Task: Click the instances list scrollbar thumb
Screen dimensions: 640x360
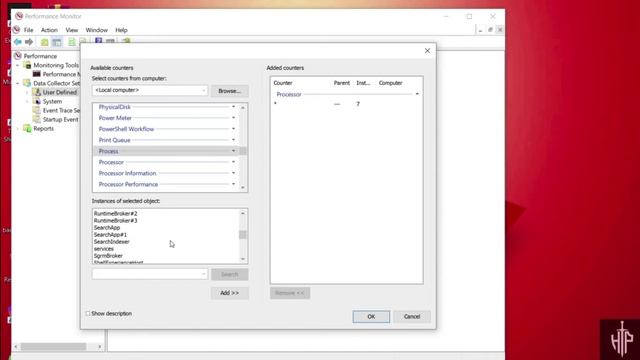Action: [x=243, y=235]
